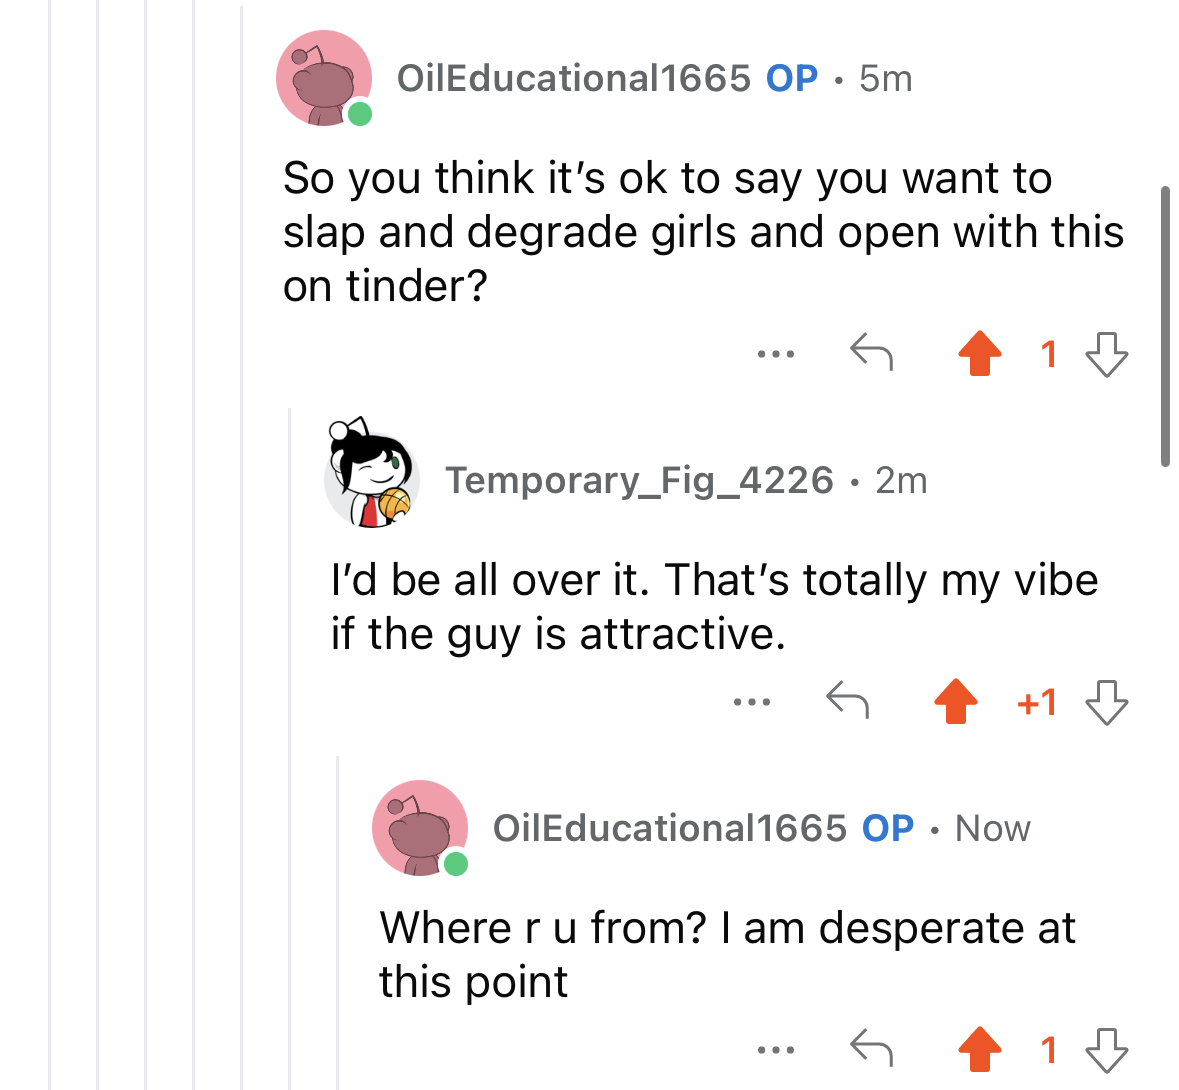
Task: Reply to the 'Where r u from' comment
Action: 871,1047
